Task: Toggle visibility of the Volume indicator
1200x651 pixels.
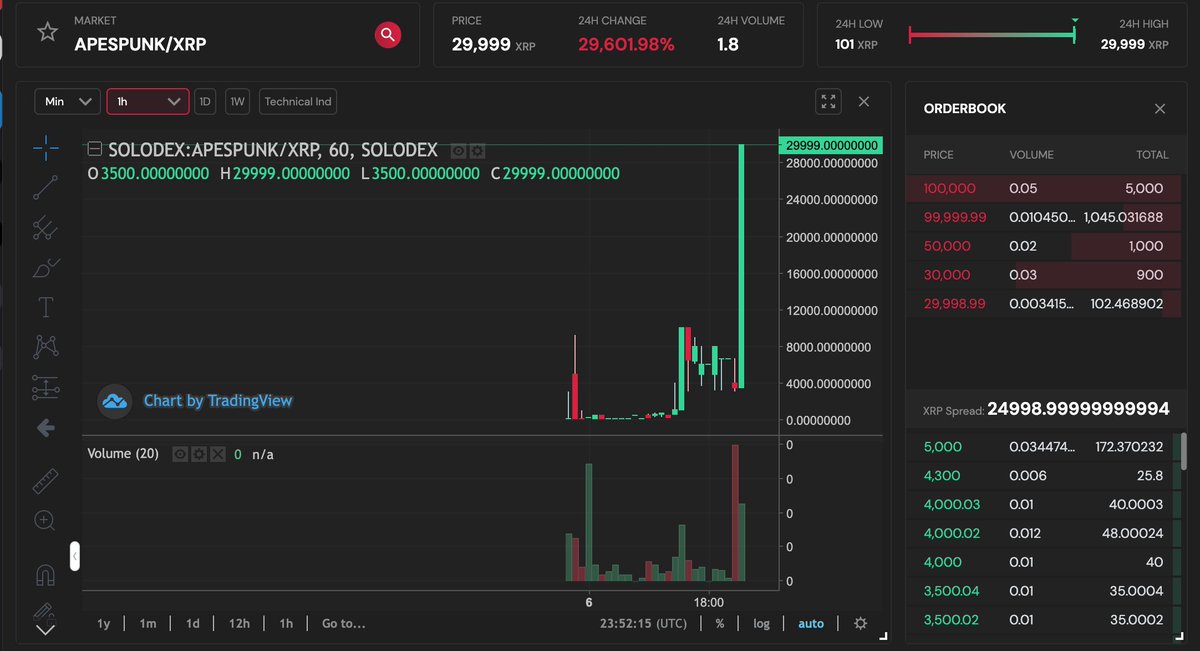Action: tap(179, 455)
